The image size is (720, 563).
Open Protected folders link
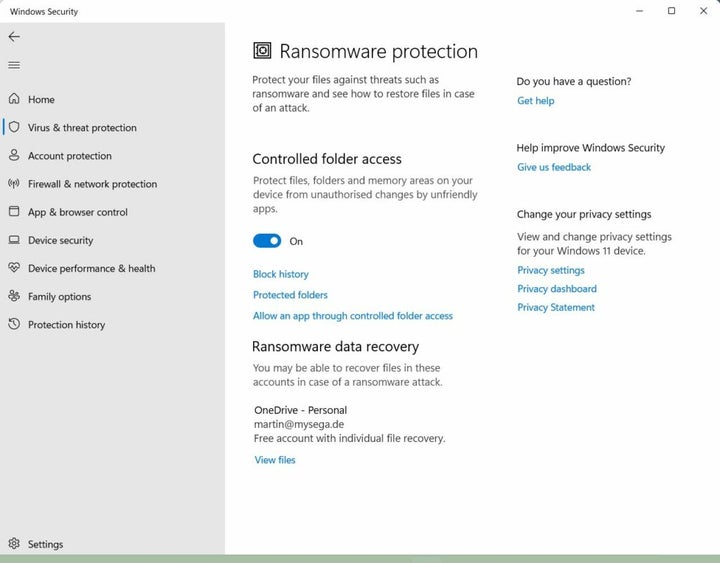click(290, 295)
